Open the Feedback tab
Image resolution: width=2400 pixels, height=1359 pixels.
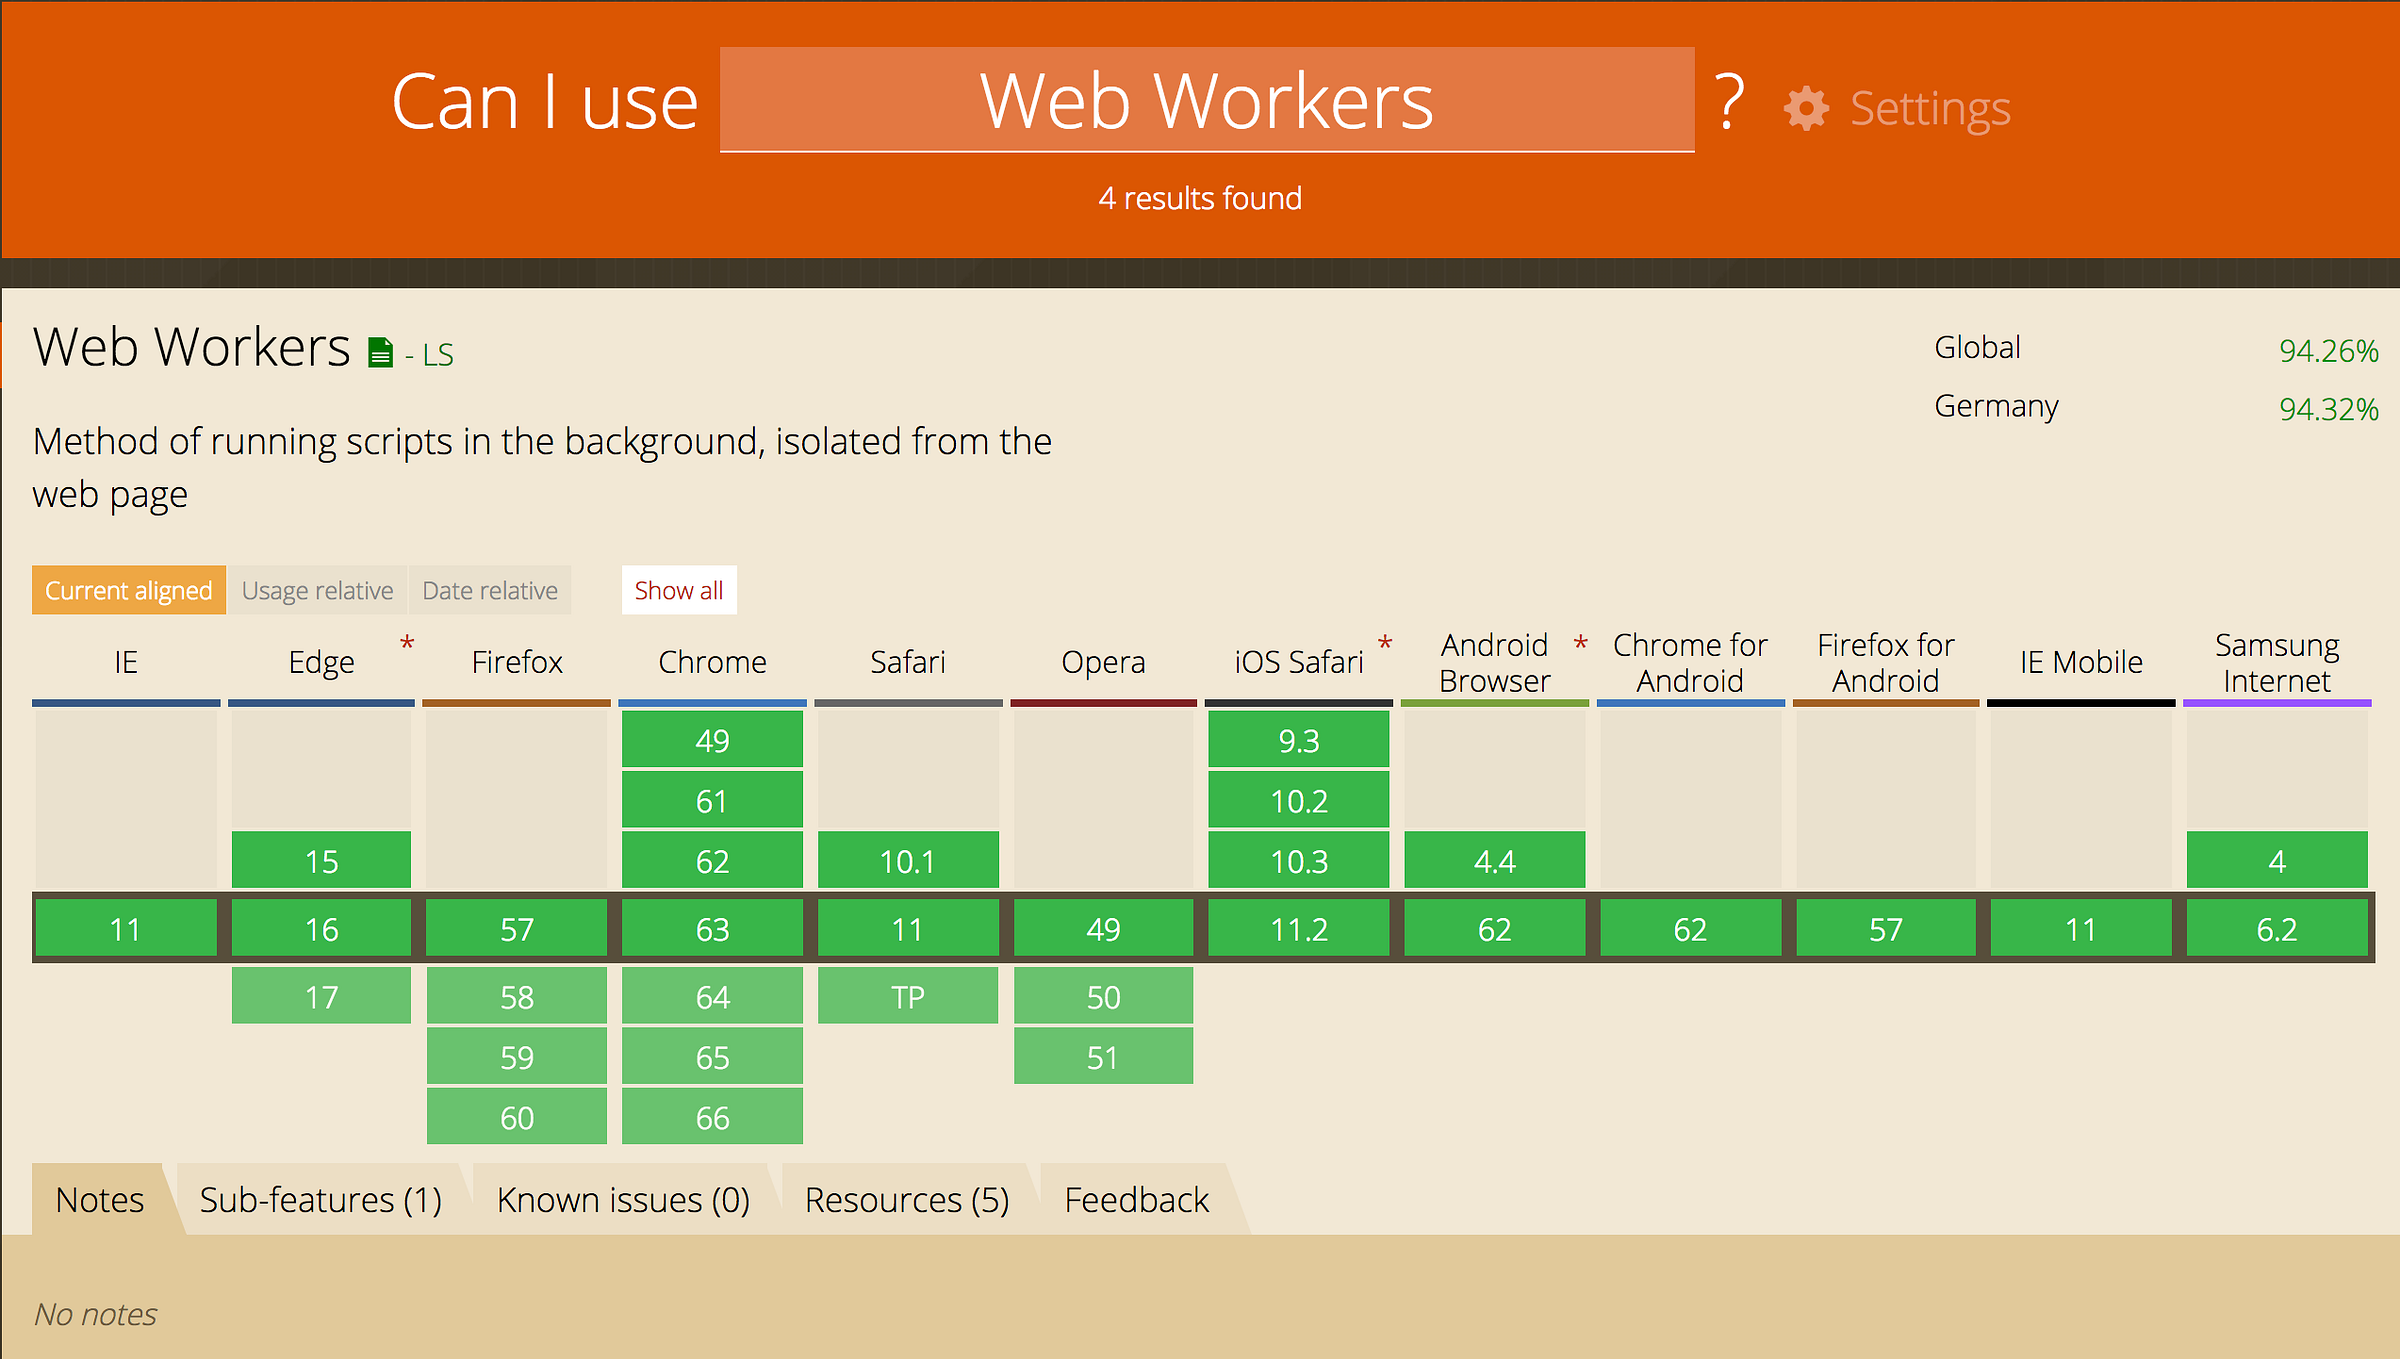pyautogui.click(x=1136, y=1199)
